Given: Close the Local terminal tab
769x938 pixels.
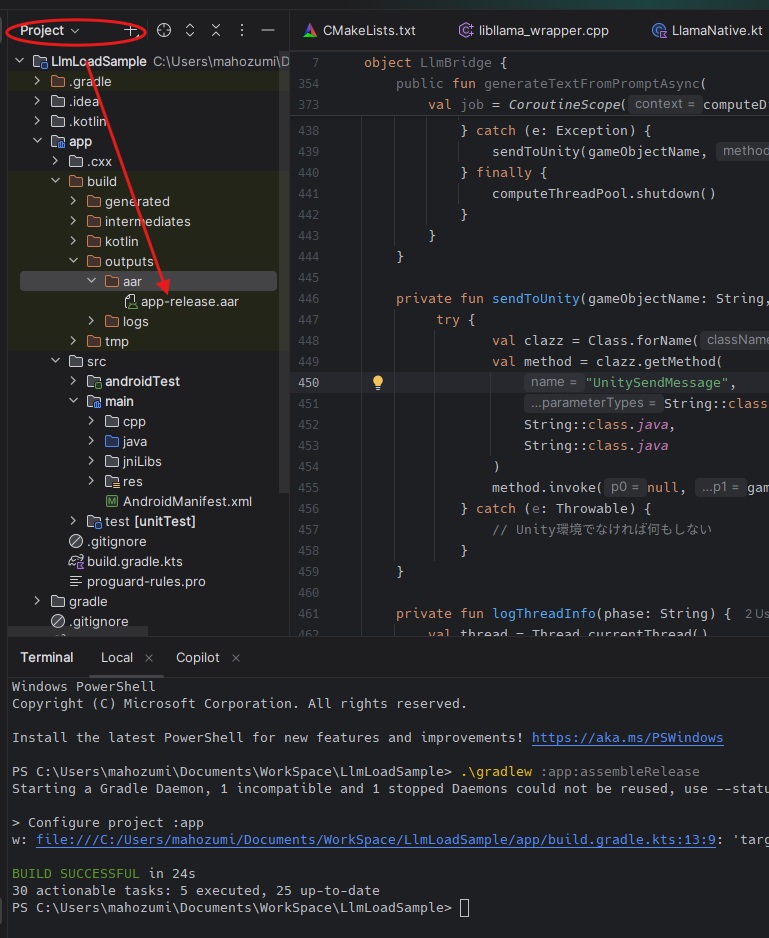Looking at the screenshot, I should (x=149, y=657).
